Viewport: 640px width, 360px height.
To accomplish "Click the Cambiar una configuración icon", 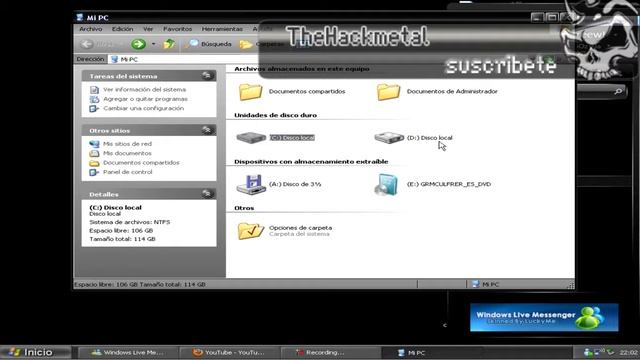I will point(94,108).
